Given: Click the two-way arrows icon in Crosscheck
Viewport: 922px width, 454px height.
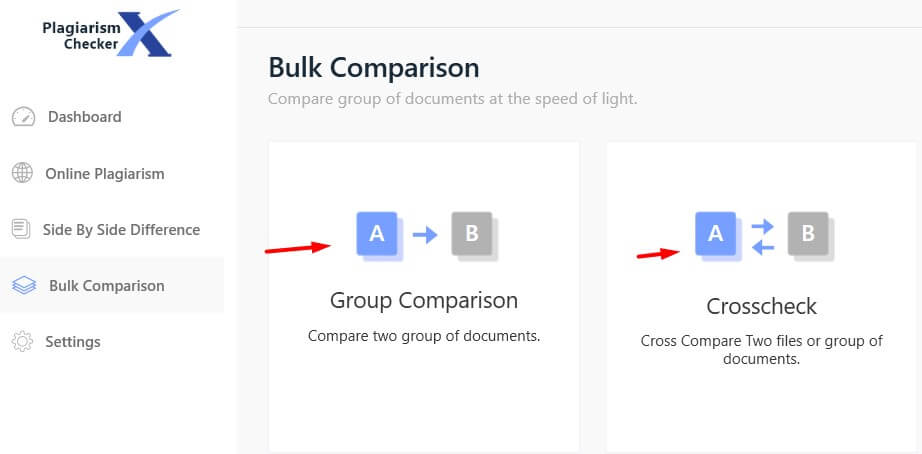Looking at the screenshot, I should [x=763, y=237].
